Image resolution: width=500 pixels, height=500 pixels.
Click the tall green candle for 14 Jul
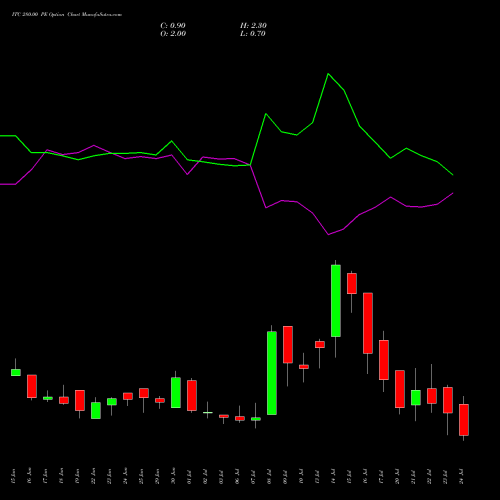tap(336, 301)
